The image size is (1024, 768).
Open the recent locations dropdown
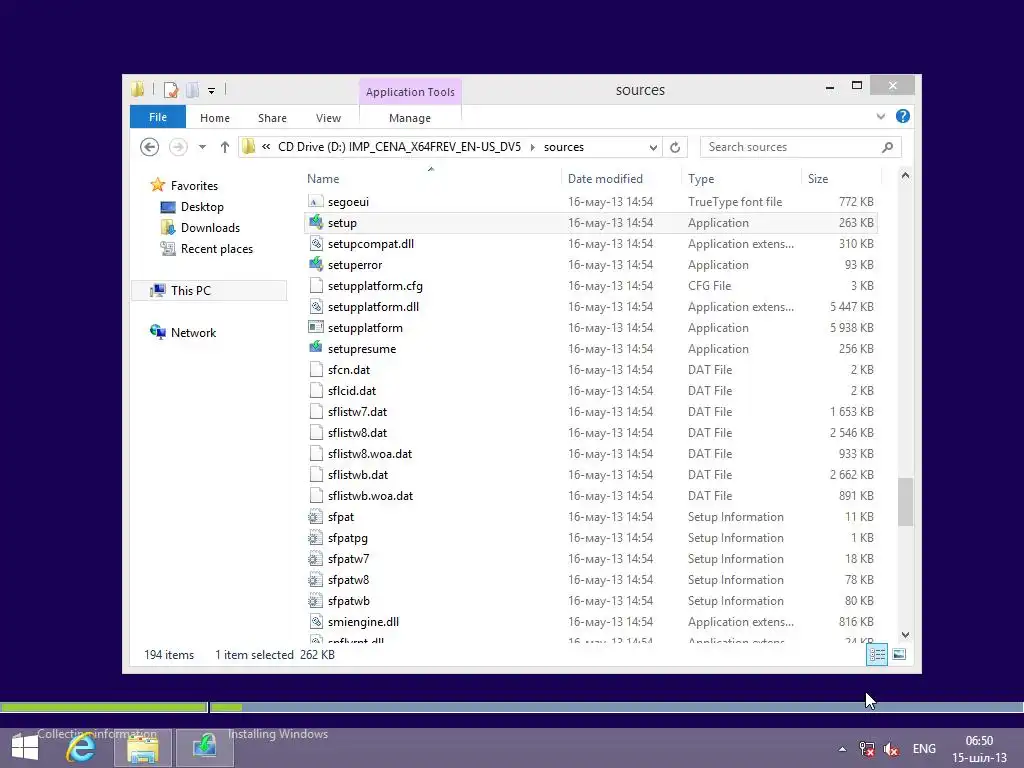point(202,147)
